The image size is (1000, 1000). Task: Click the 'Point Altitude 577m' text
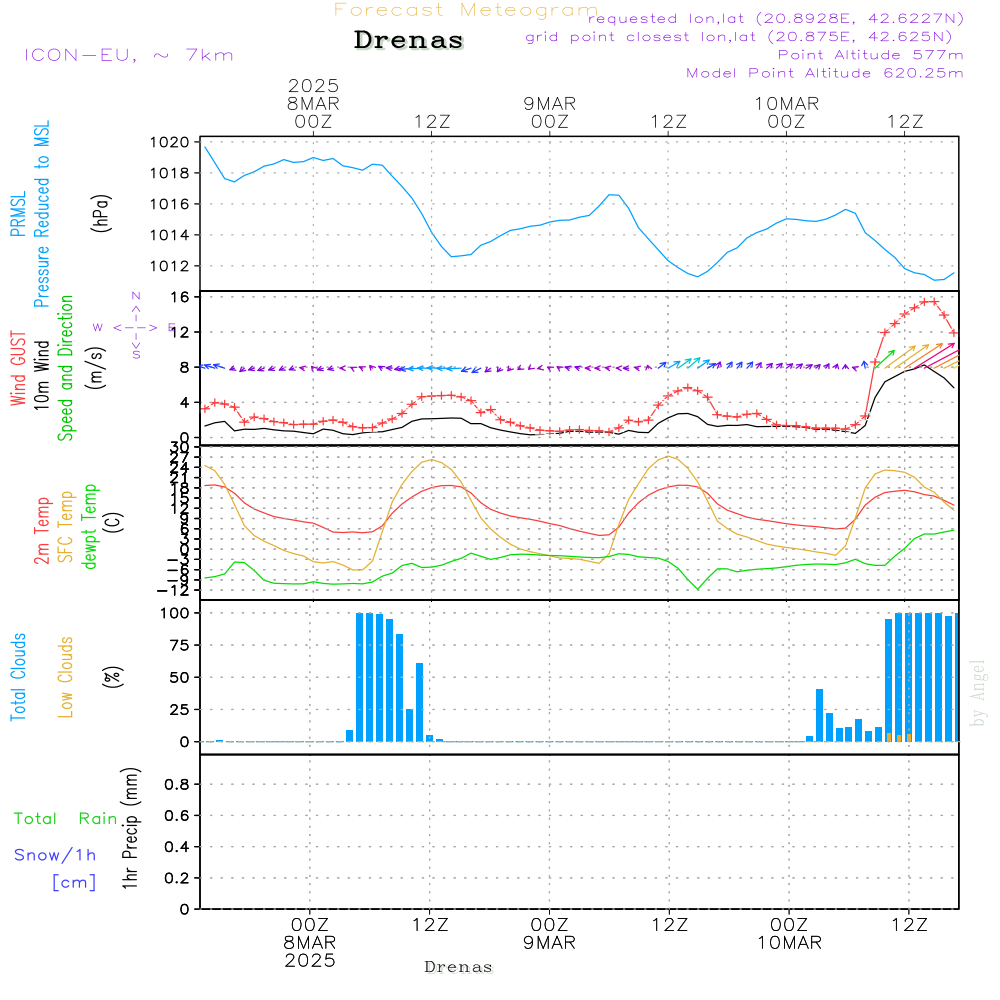click(871, 55)
